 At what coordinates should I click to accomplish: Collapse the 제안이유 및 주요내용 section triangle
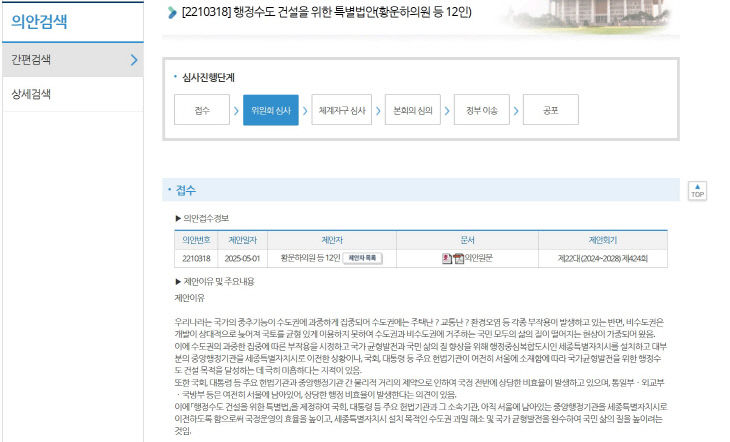tap(178, 281)
